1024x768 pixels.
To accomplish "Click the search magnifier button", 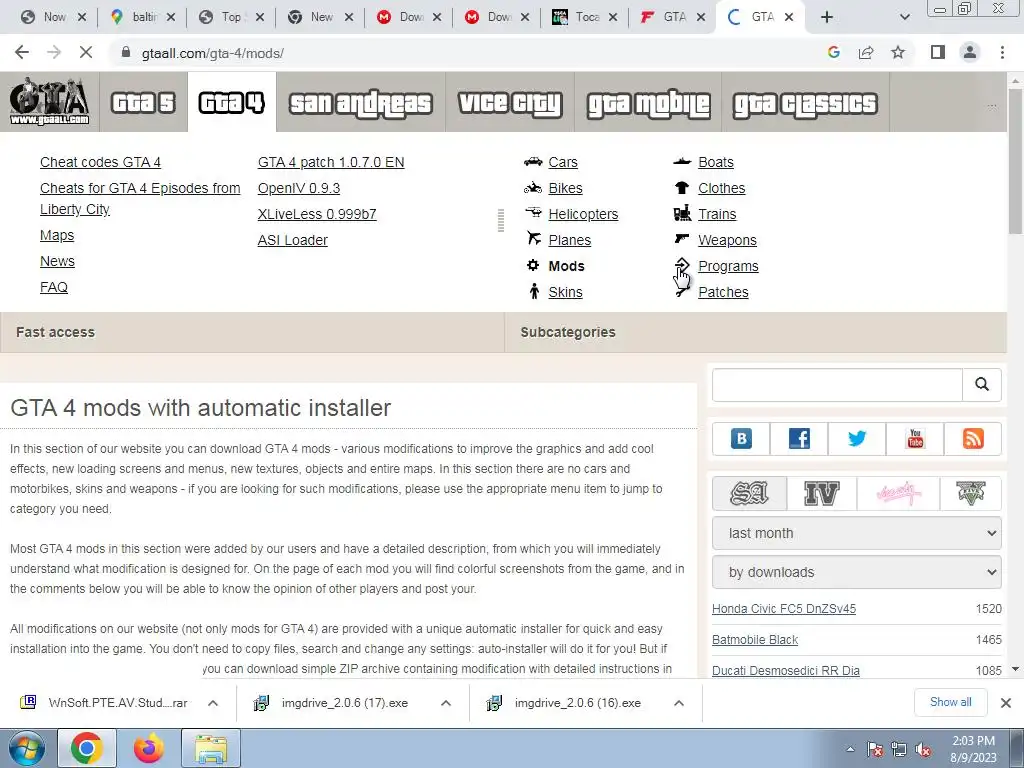I will click(982, 385).
